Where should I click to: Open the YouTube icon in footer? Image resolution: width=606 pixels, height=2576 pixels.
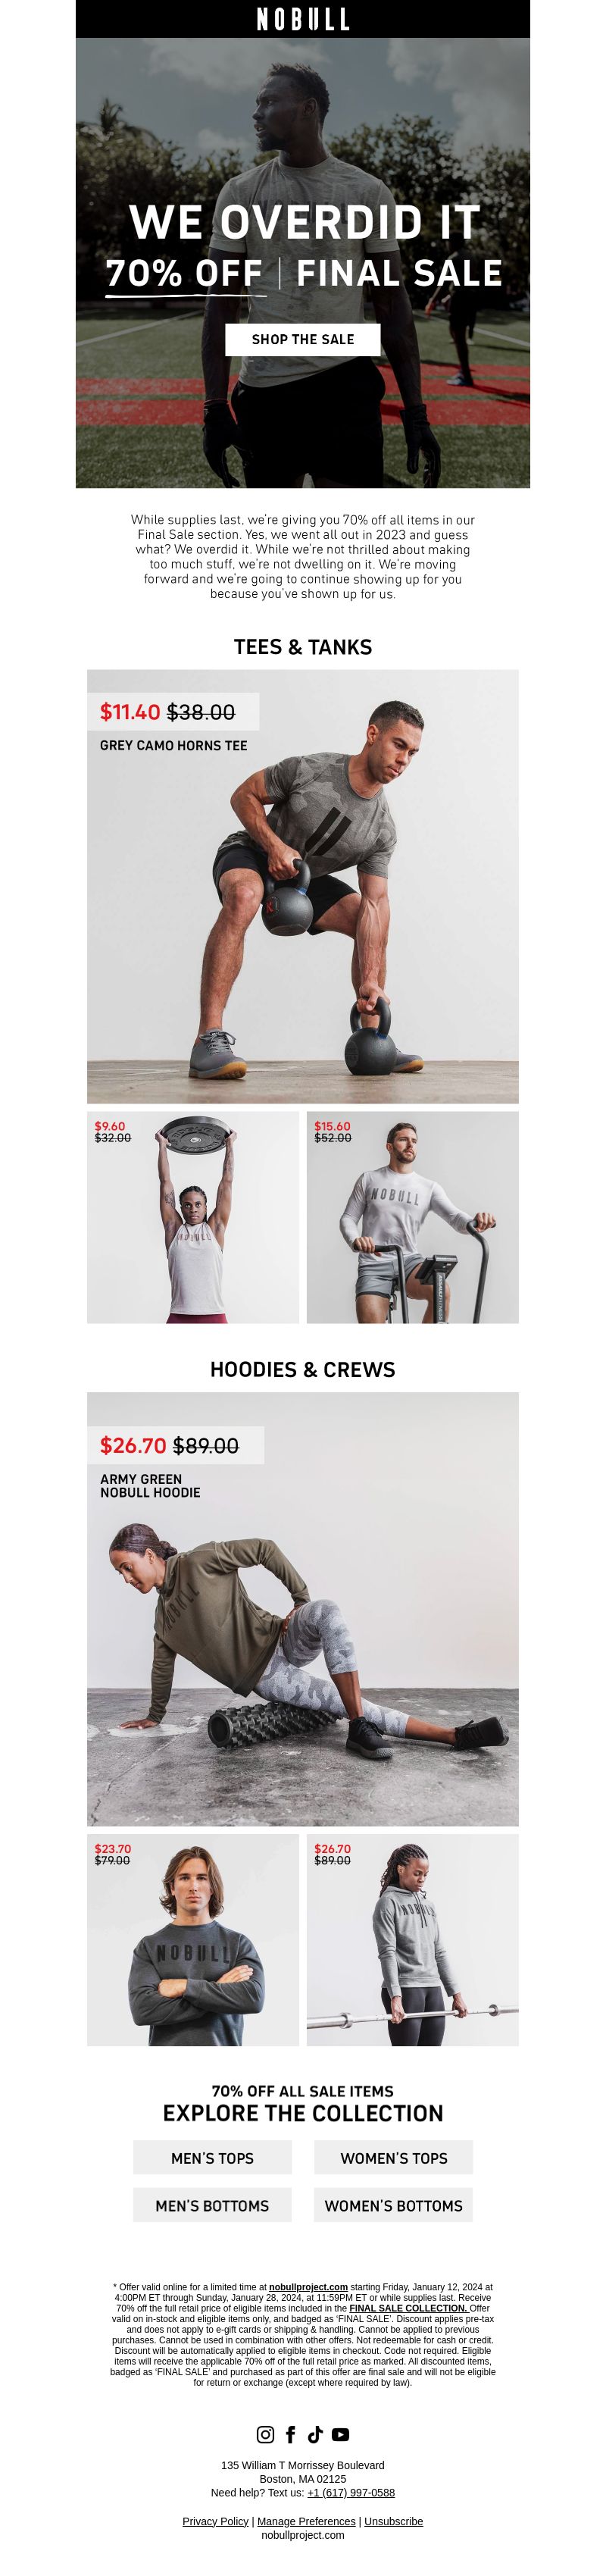(340, 2434)
